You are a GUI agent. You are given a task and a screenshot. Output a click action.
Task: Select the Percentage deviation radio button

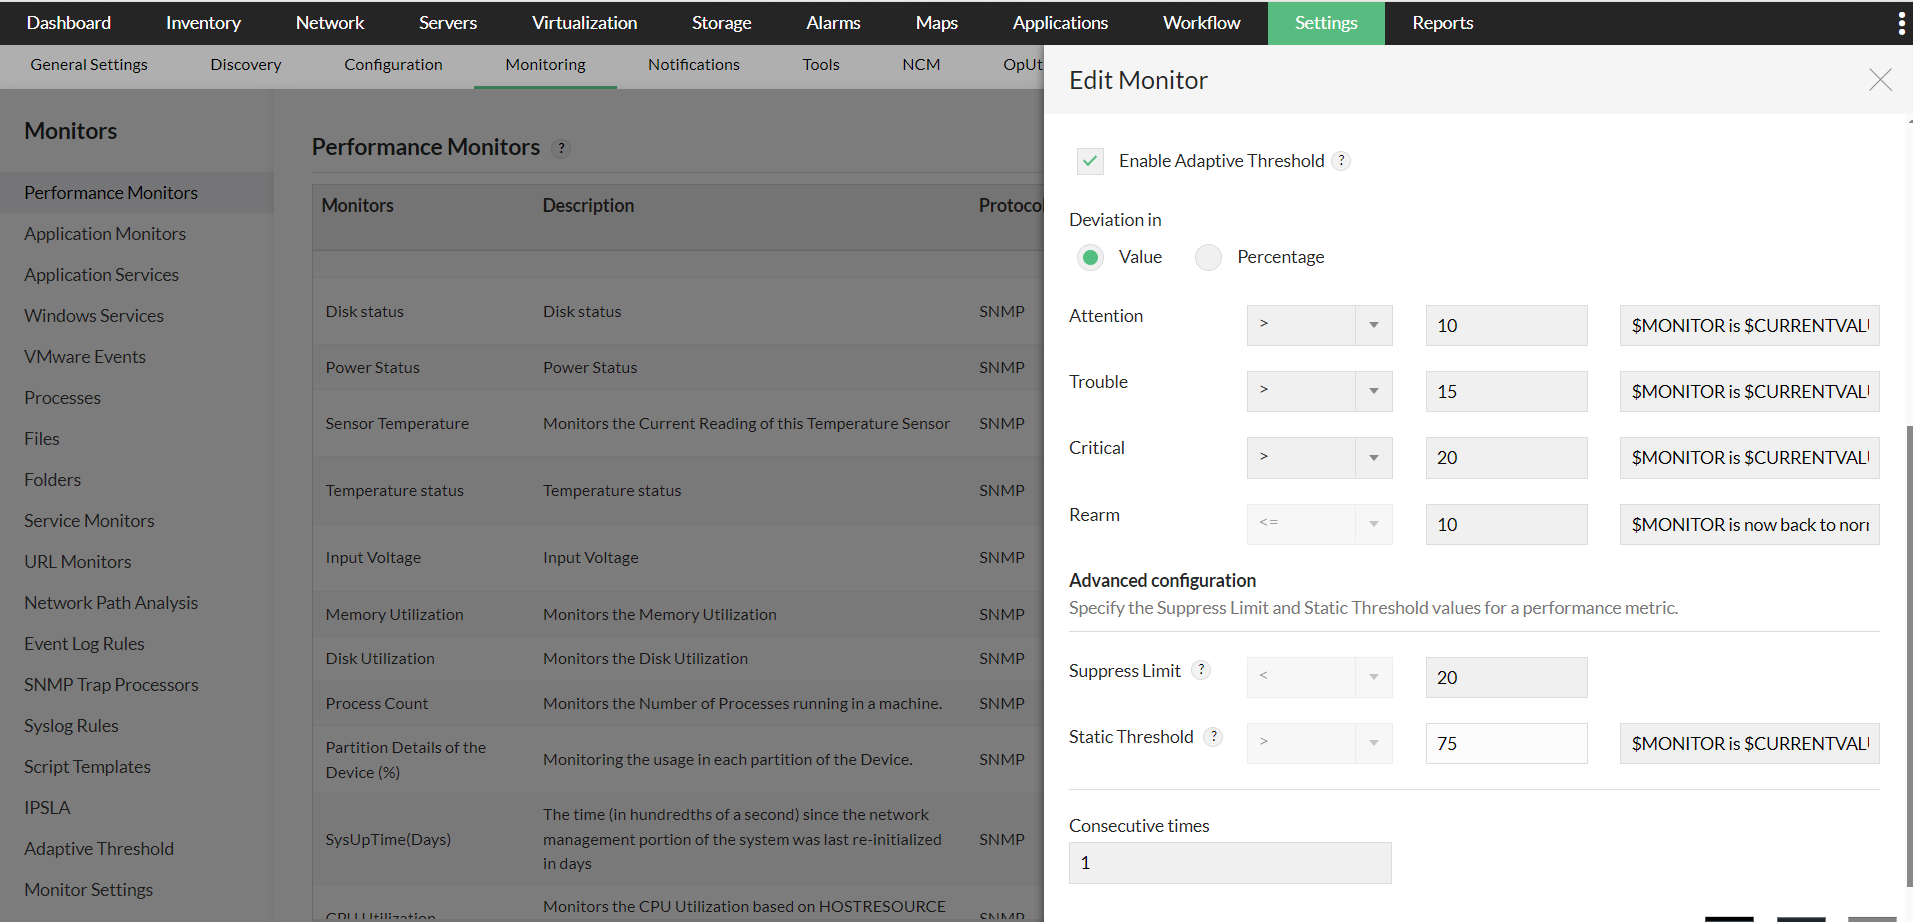click(x=1209, y=257)
